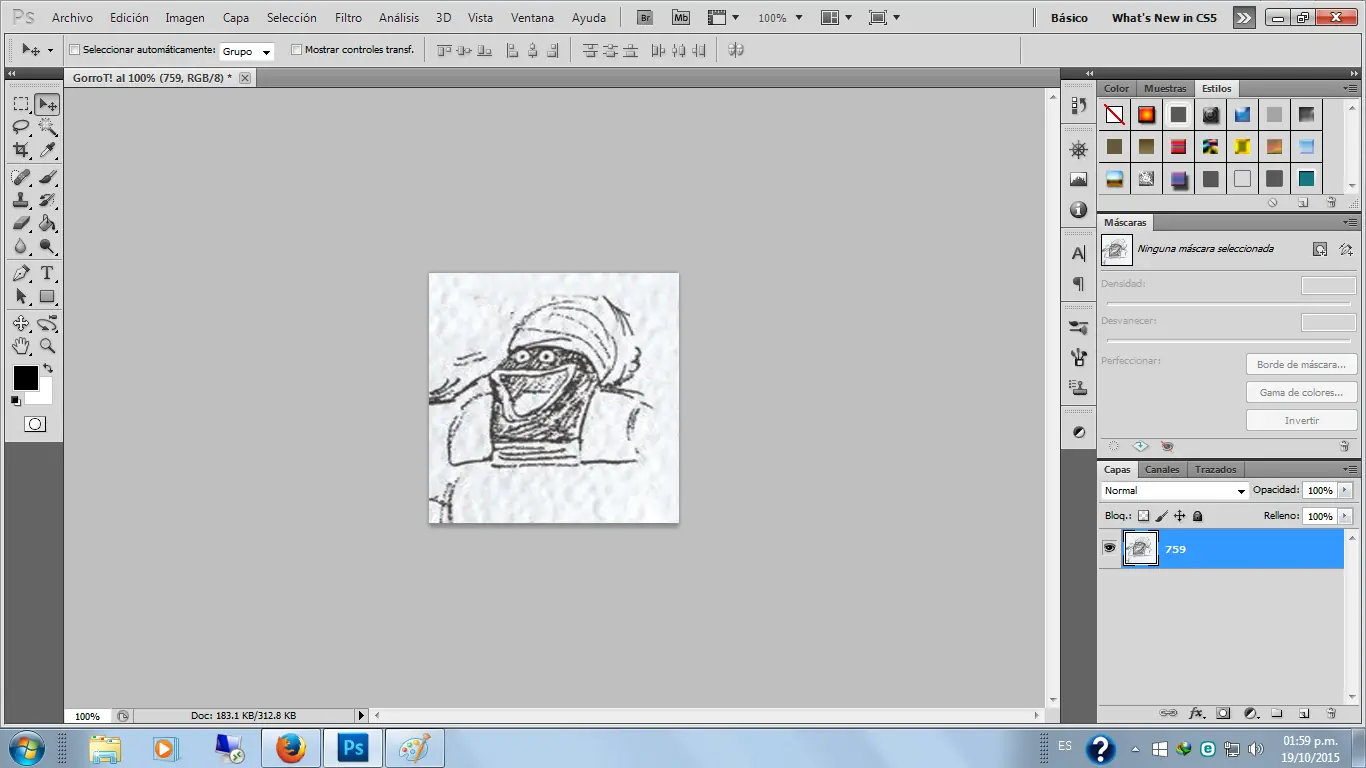Select the Clone Stamp tool
This screenshot has height=768, width=1366.
pyautogui.click(x=21, y=200)
